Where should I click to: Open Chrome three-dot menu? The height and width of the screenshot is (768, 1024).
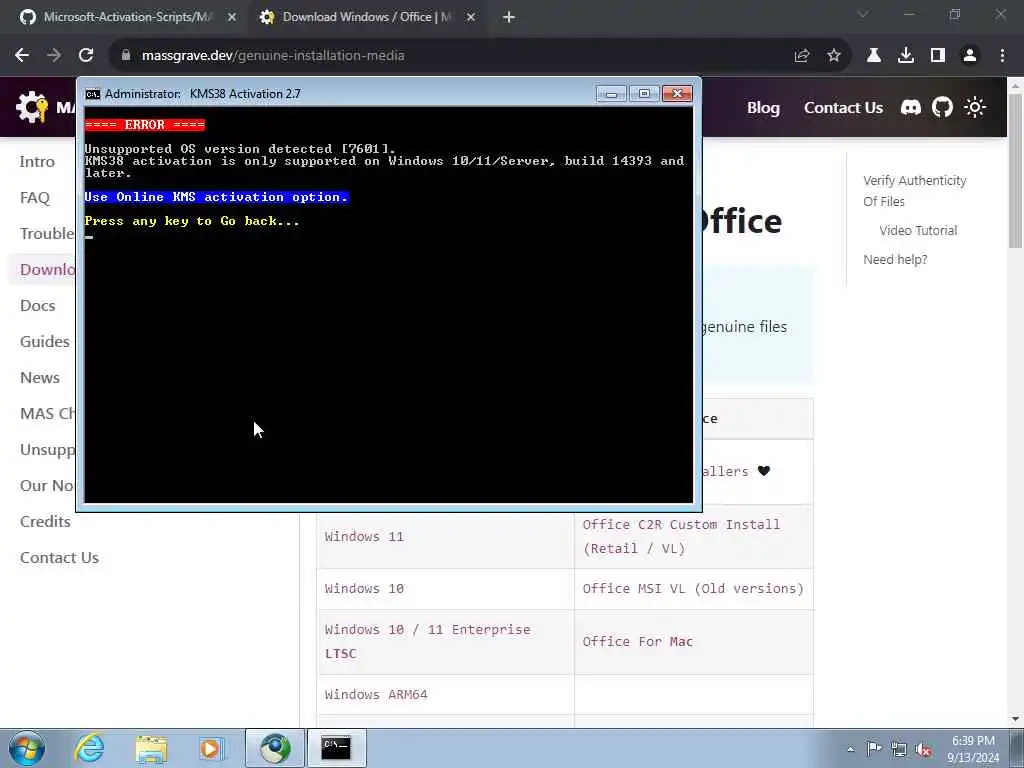[1002, 56]
